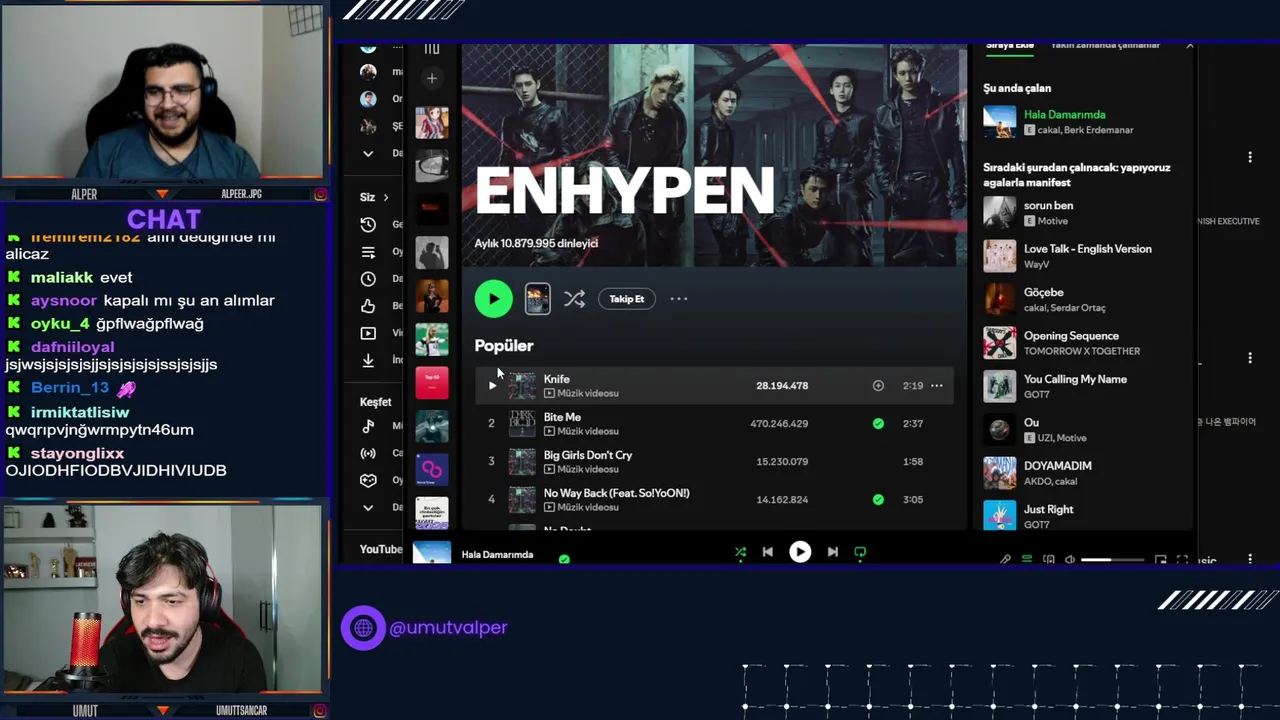Open three-dot menu beside Korean-titled background item

(1250, 358)
